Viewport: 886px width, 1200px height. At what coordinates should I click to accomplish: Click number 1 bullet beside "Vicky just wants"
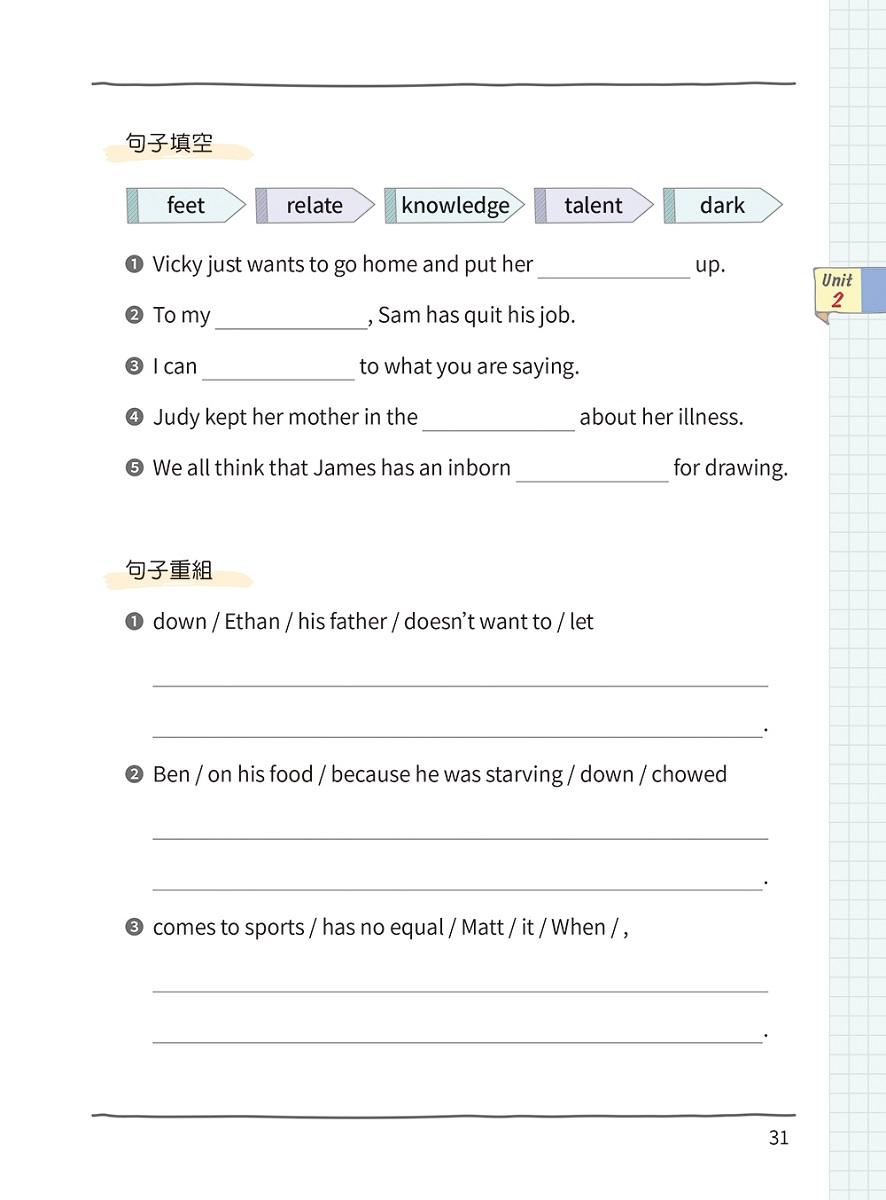click(134, 265)
